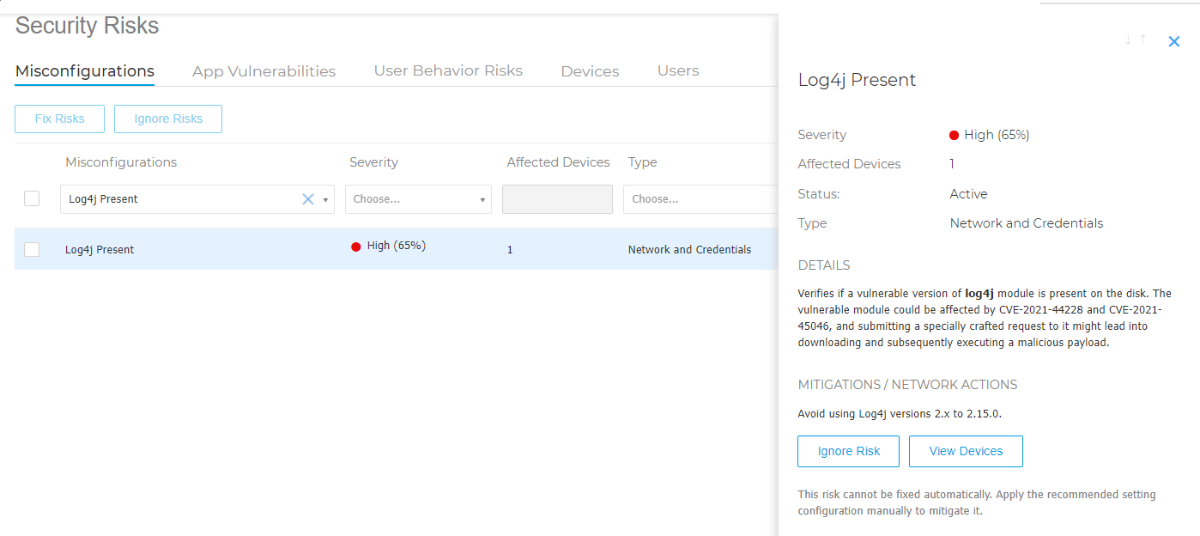Switch to the Users tab
Image resolution: width=1200 pixels, height=536 pixels.
coord(678,71)
